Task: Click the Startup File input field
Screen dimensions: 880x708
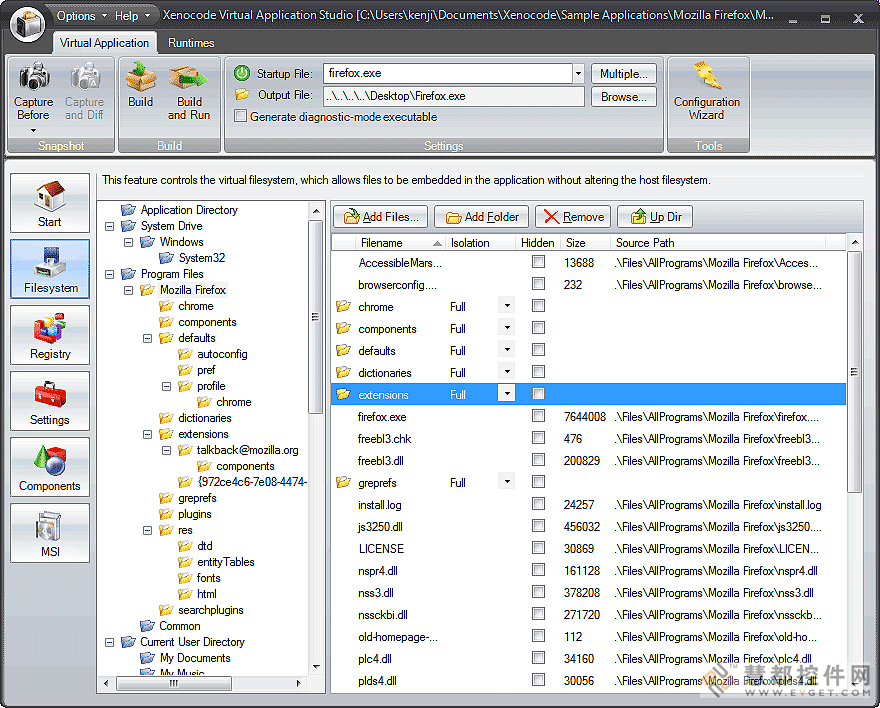Action: 448,73
